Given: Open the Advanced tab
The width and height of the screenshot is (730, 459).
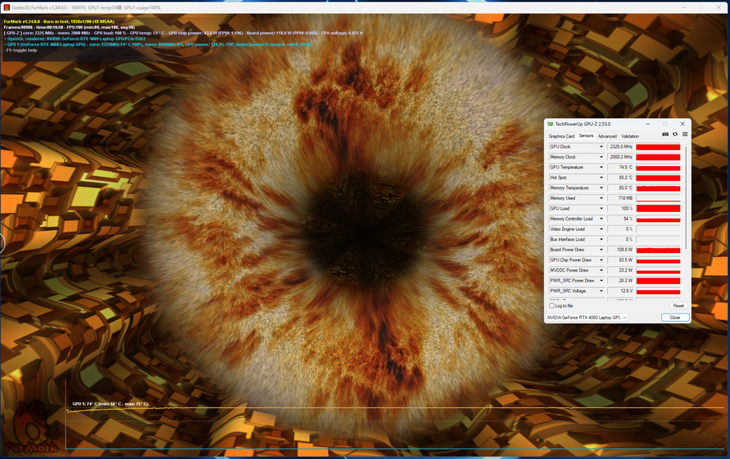Looking at the screenshot, I should (607, 136).
